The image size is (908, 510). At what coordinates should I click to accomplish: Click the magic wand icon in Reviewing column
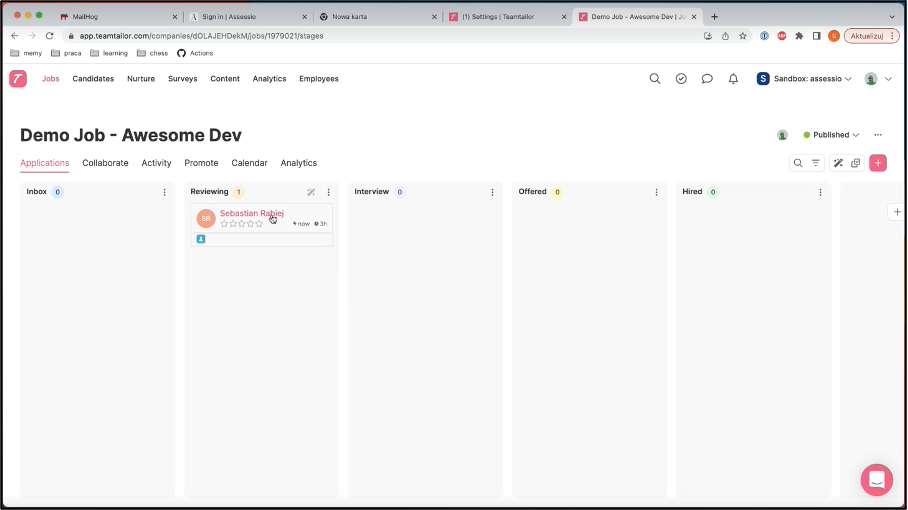coord(311,192)
